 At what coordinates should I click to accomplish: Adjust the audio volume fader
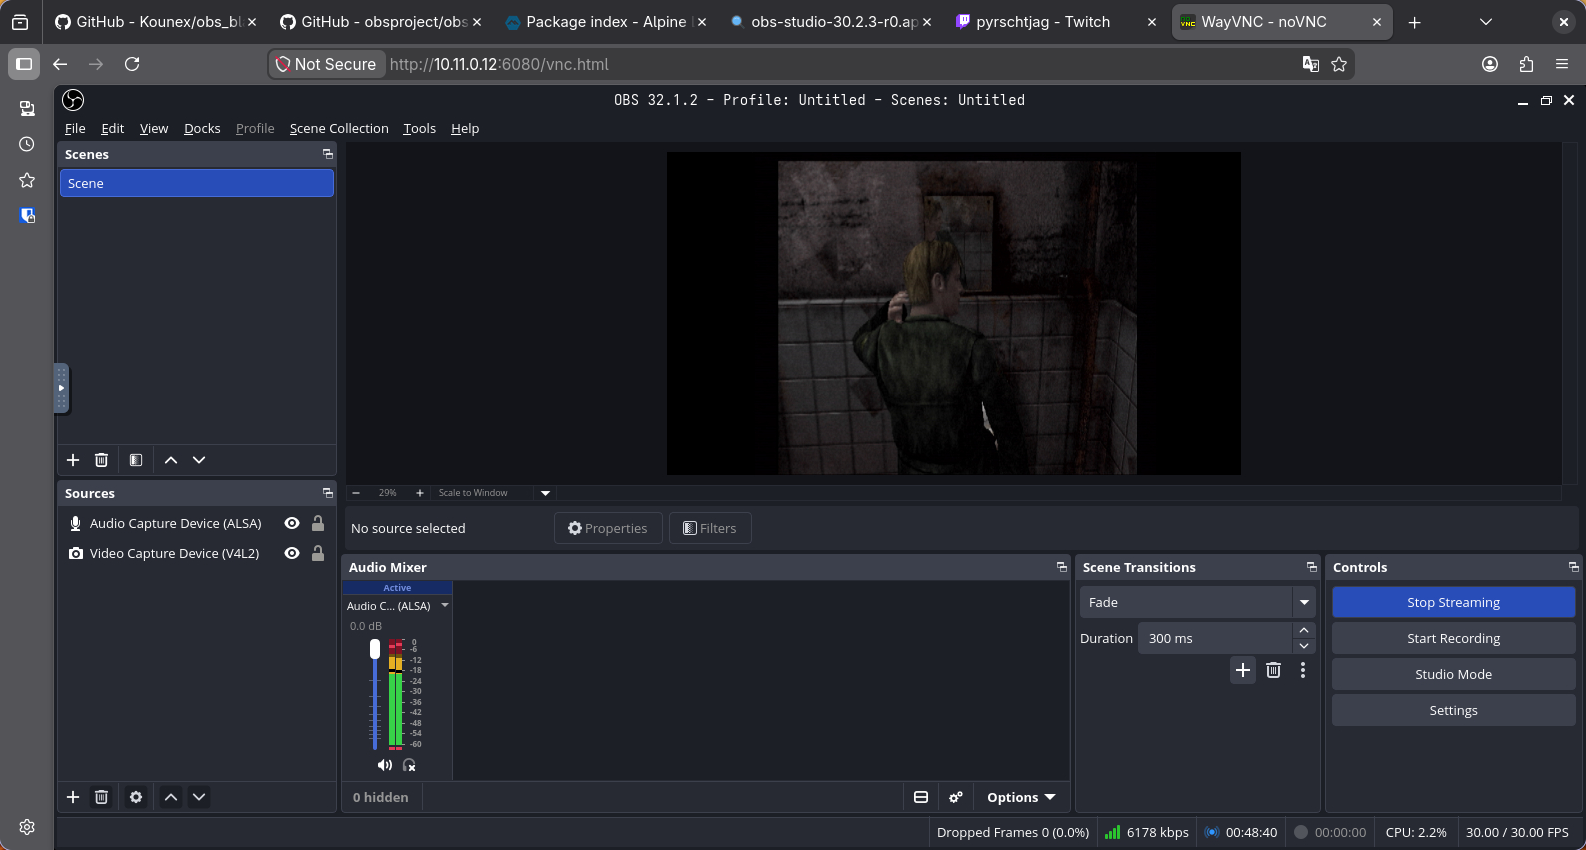tap(375, 649)
